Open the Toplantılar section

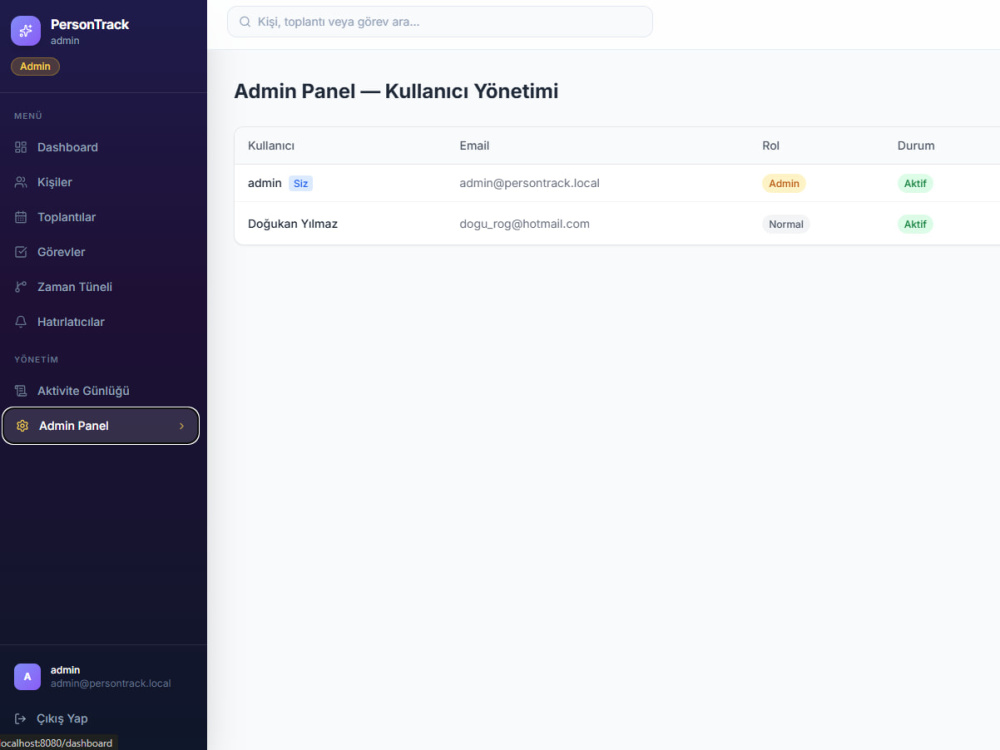tap(101, 217)
